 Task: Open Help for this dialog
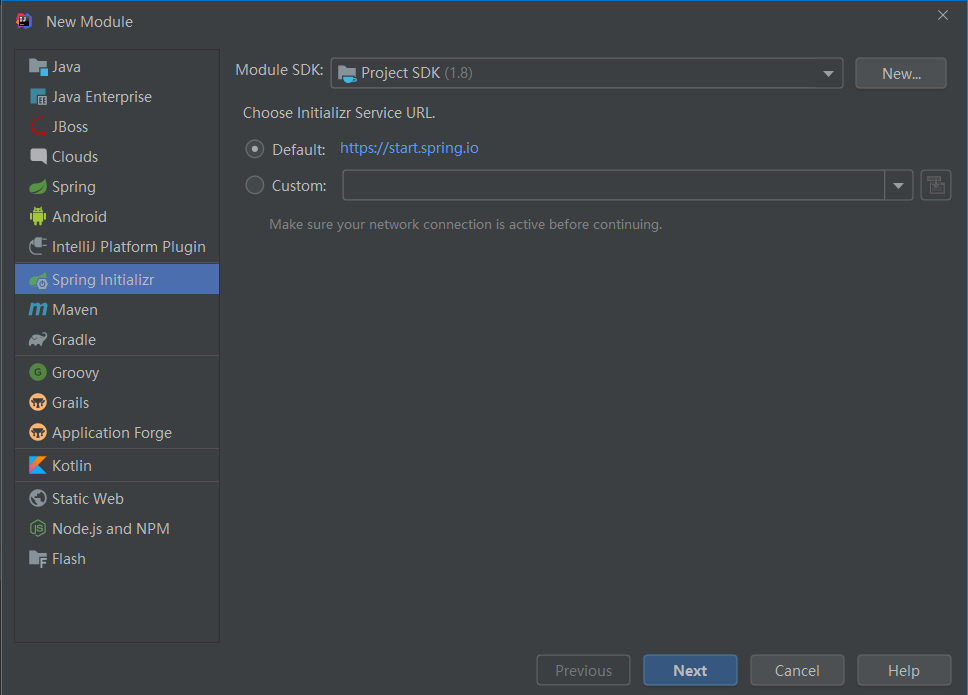(x=904, y=670)
